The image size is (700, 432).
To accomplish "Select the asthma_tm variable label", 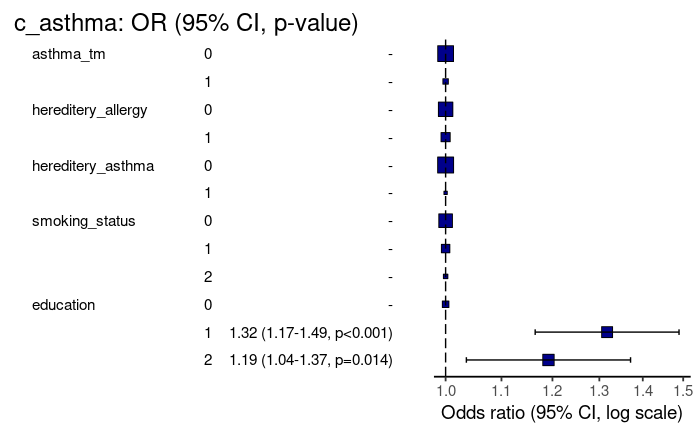I will tap(69, 53).
